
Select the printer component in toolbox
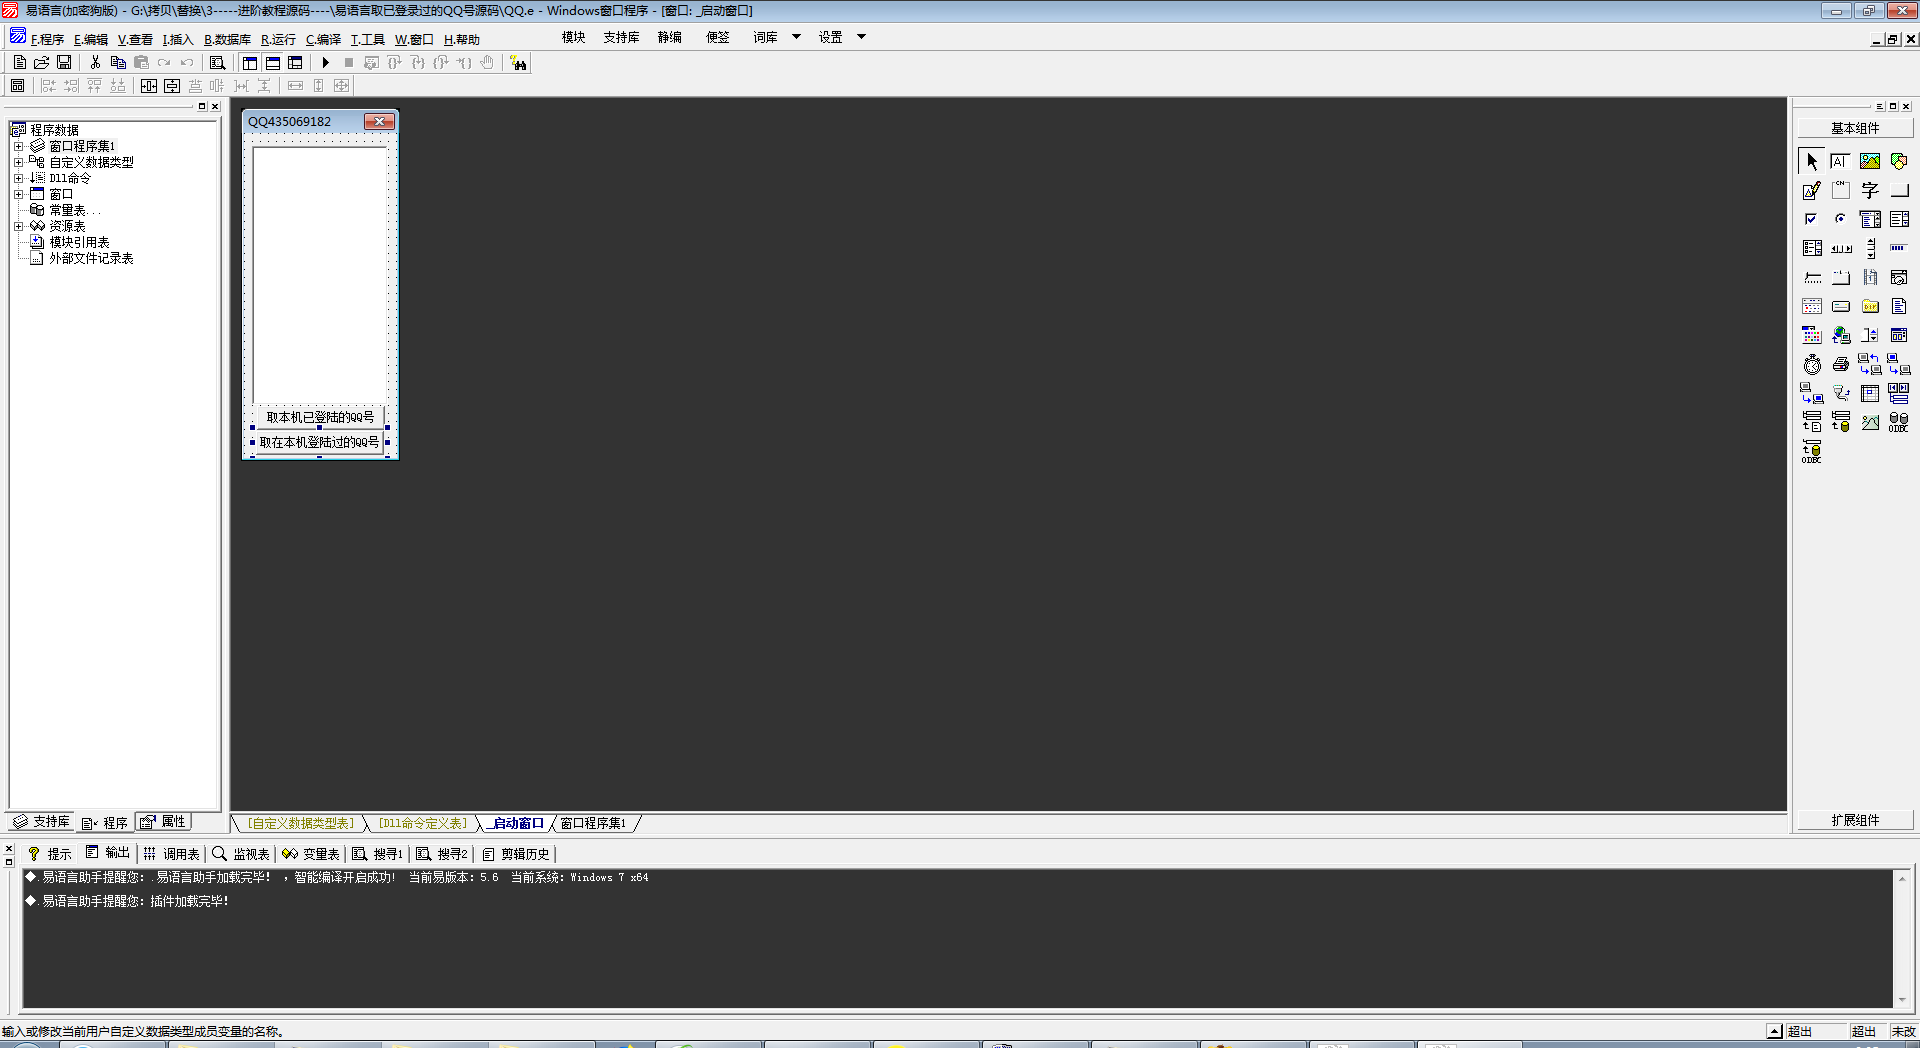point(1840,365)
